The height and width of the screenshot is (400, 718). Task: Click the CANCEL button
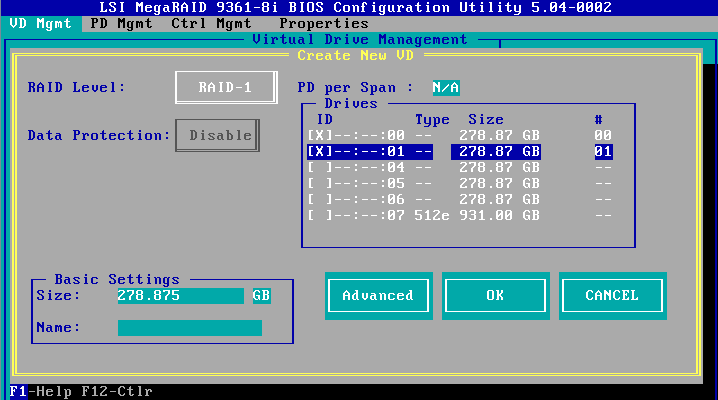(x=612, y=295)
